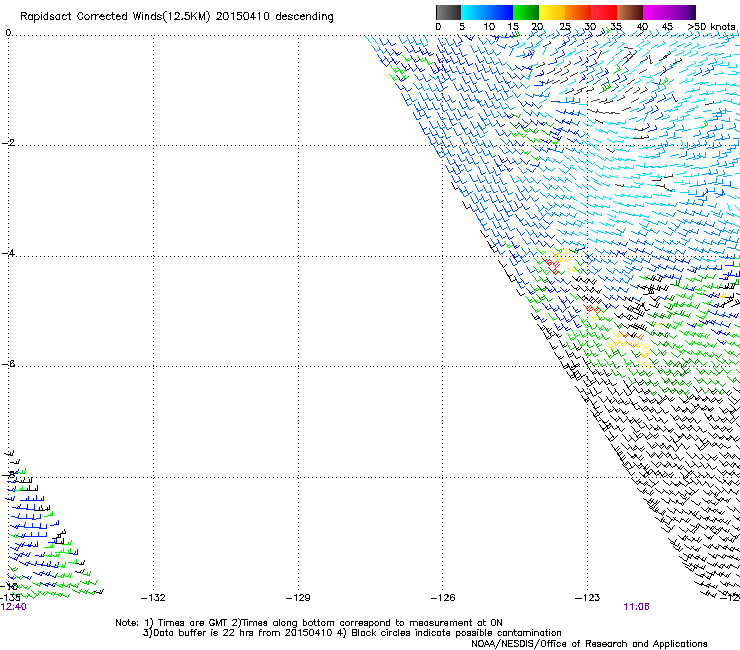This screenshot has width=740, height=650.
Task: Click the longitude label '-129'
Action: tap(298, 598)
